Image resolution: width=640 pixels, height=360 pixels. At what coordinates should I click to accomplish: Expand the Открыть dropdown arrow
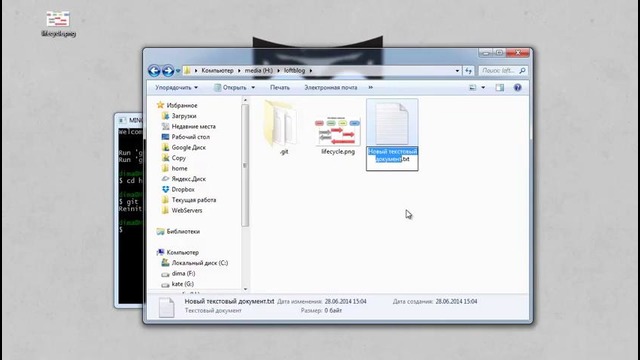pos(253,87)
